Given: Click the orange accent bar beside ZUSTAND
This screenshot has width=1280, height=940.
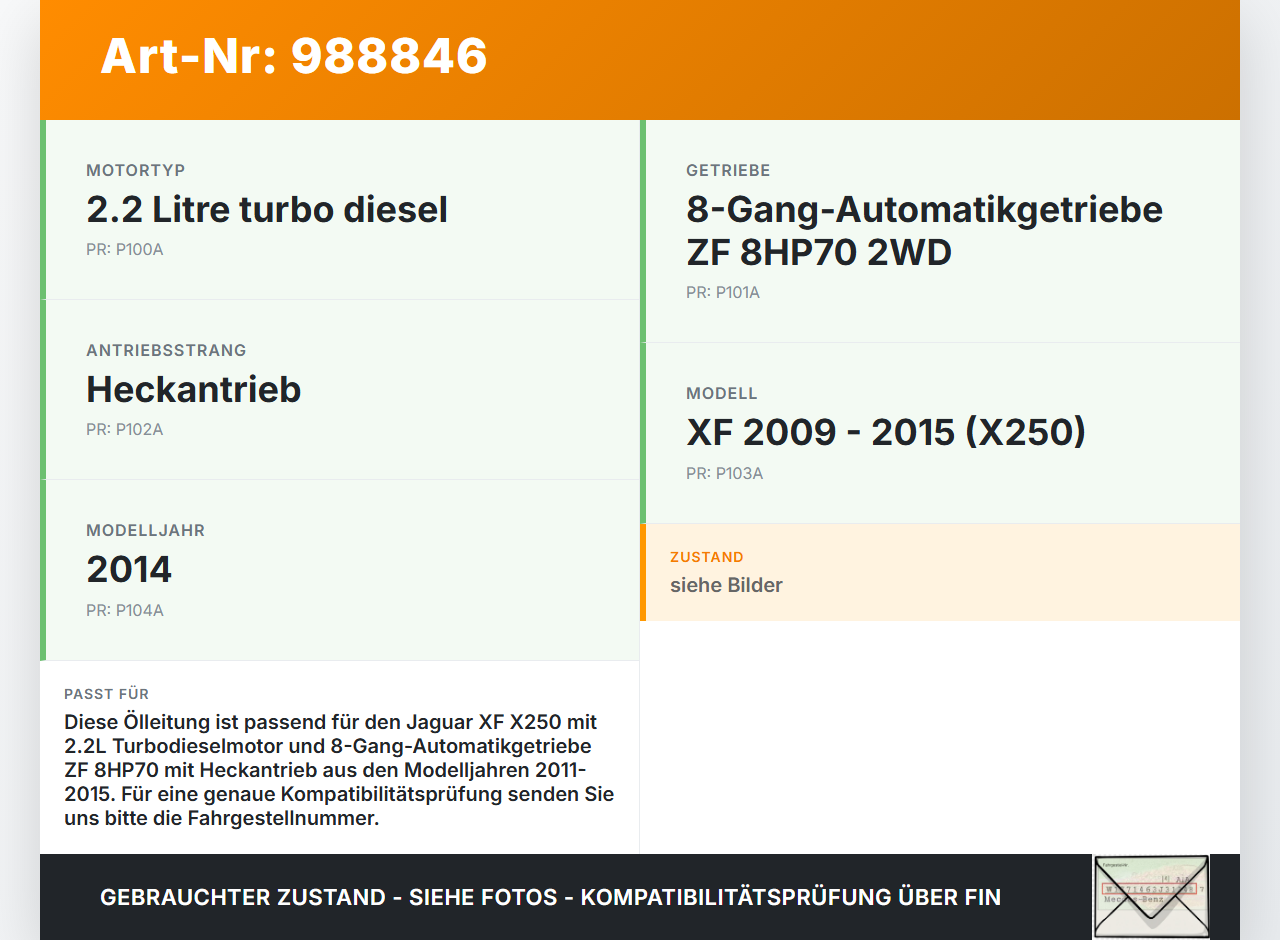Looking at the screenshot, I should [643, 572].
